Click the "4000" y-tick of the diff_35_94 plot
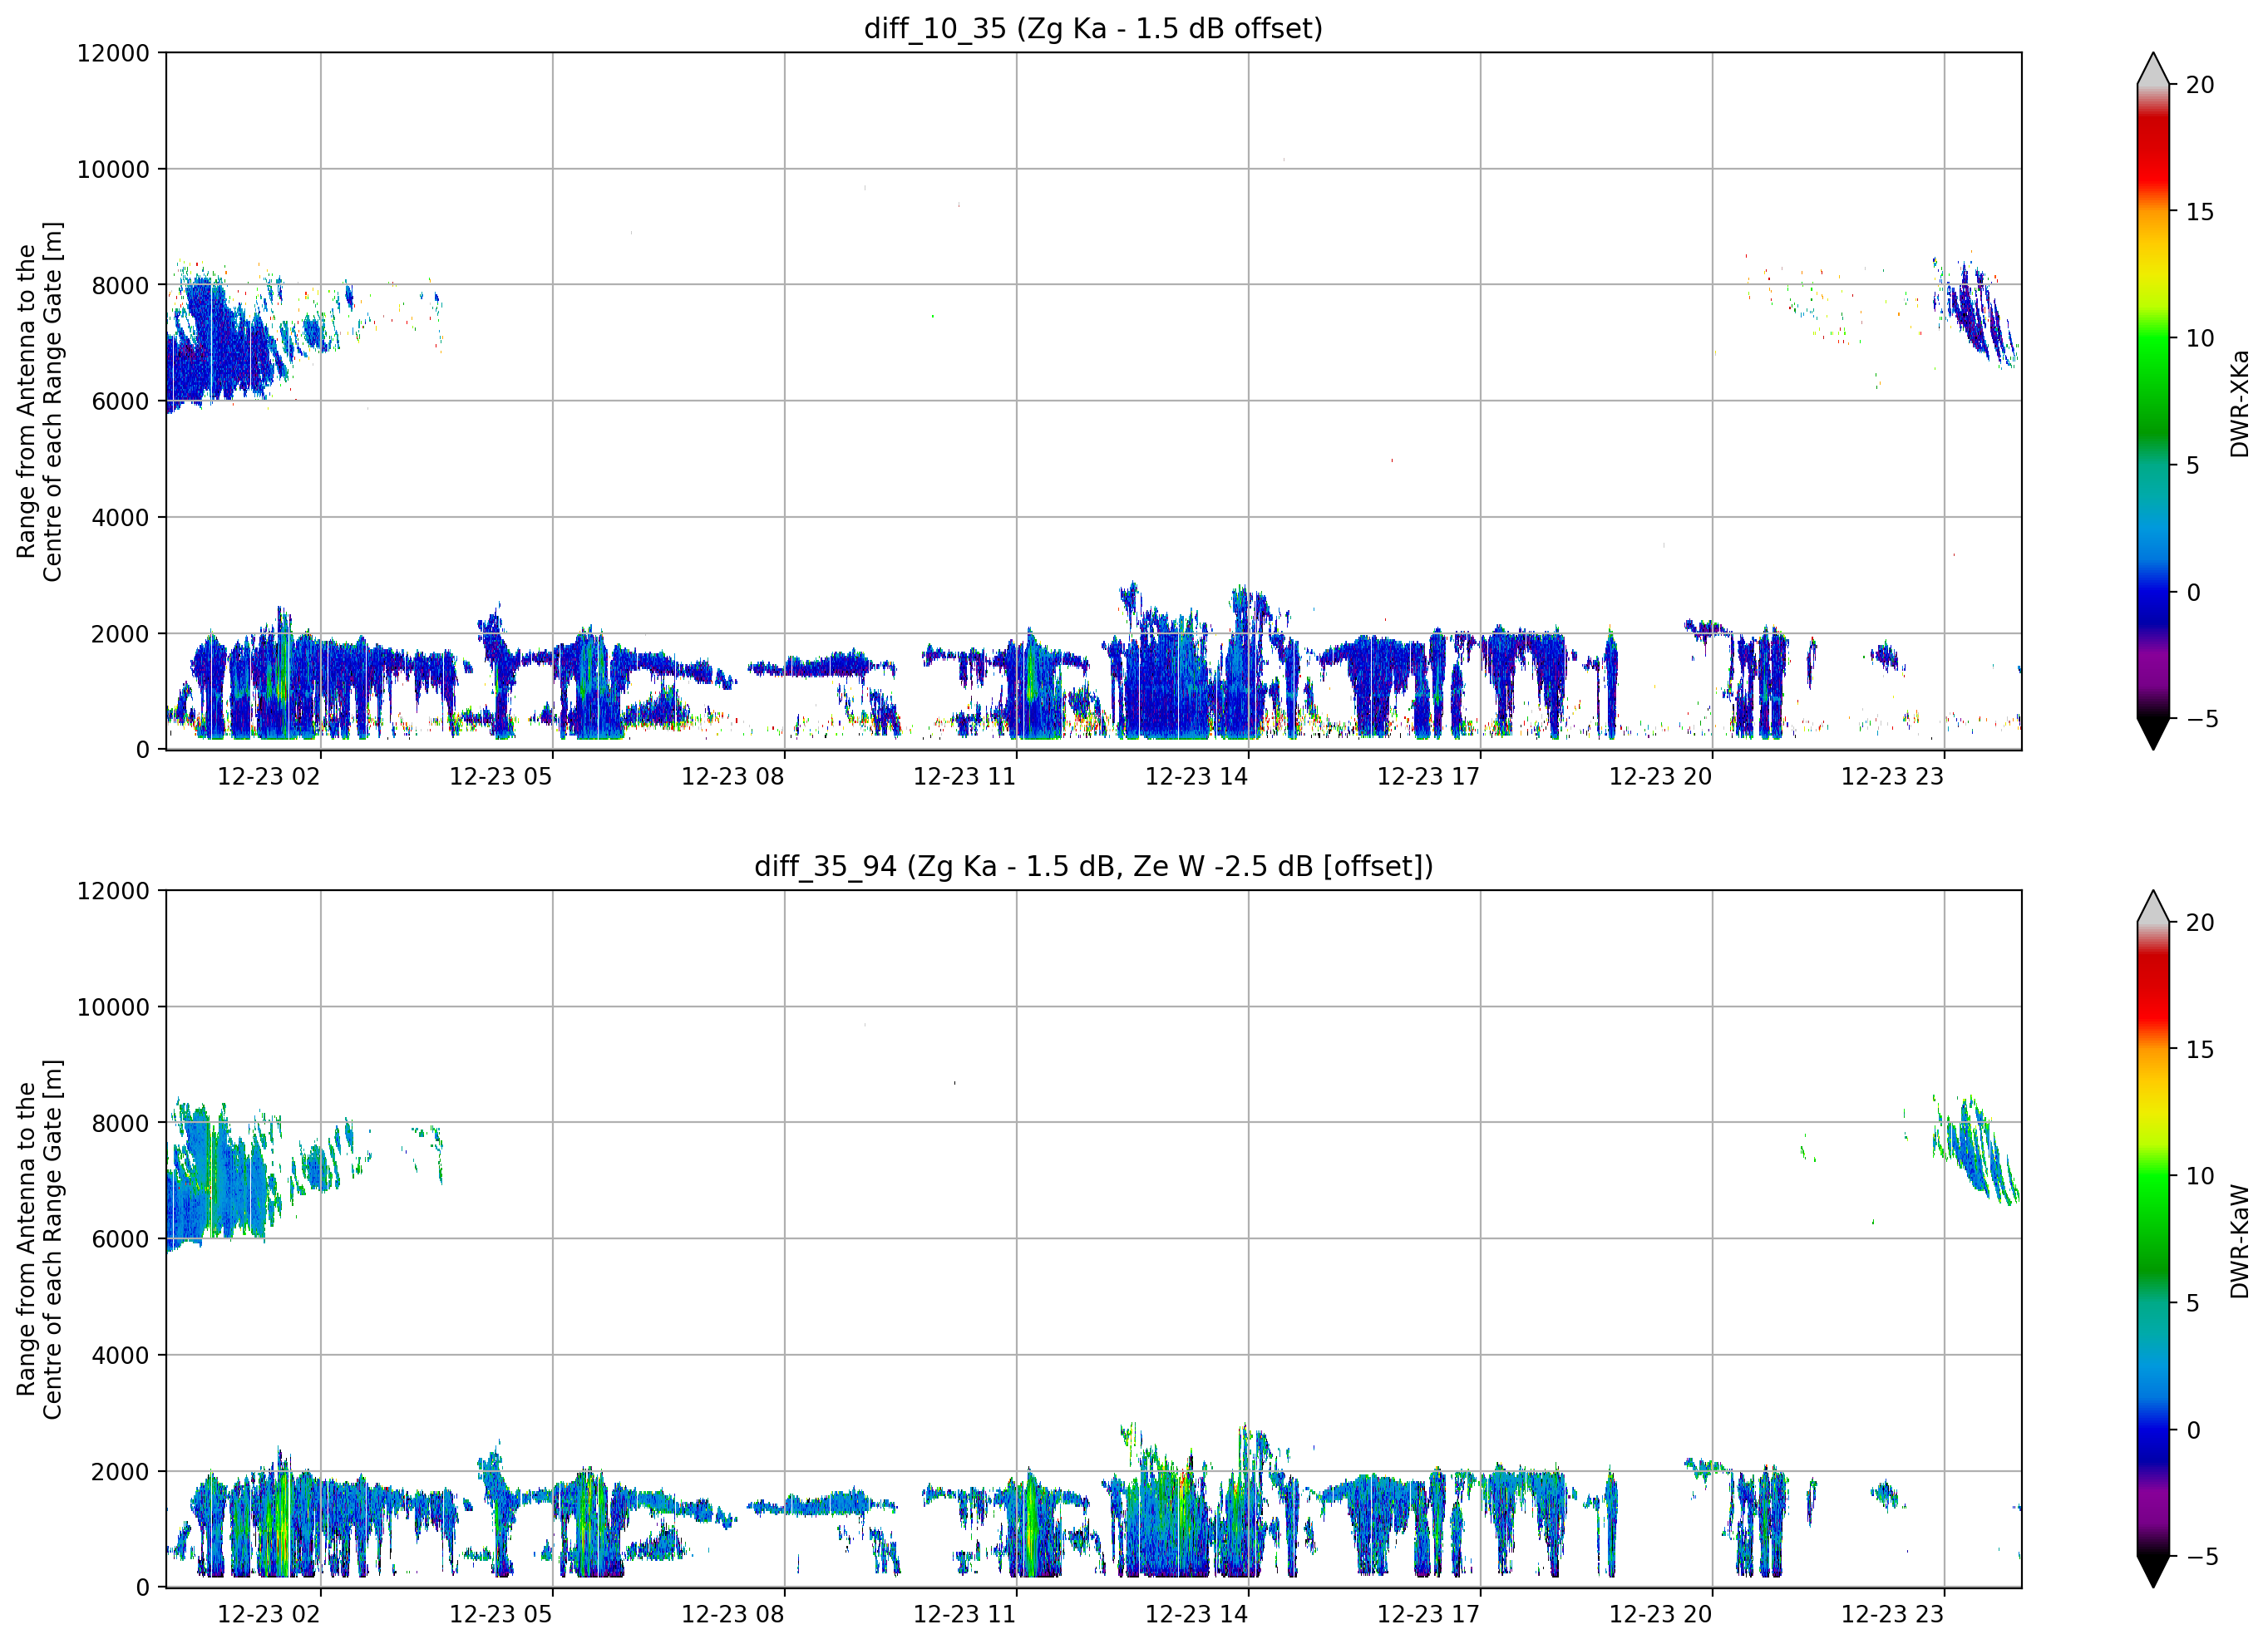 tap(120, 1356)
